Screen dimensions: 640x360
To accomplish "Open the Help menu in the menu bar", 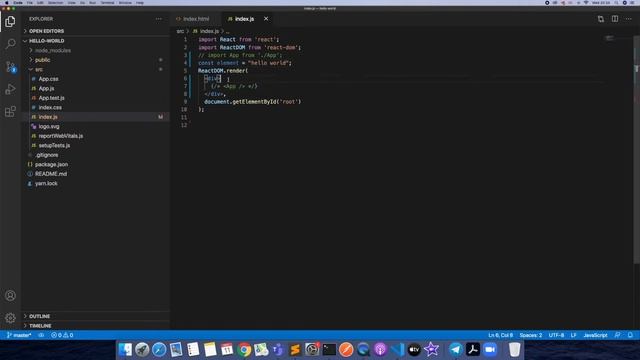I will pyautogui.click(x=140, y=2).
